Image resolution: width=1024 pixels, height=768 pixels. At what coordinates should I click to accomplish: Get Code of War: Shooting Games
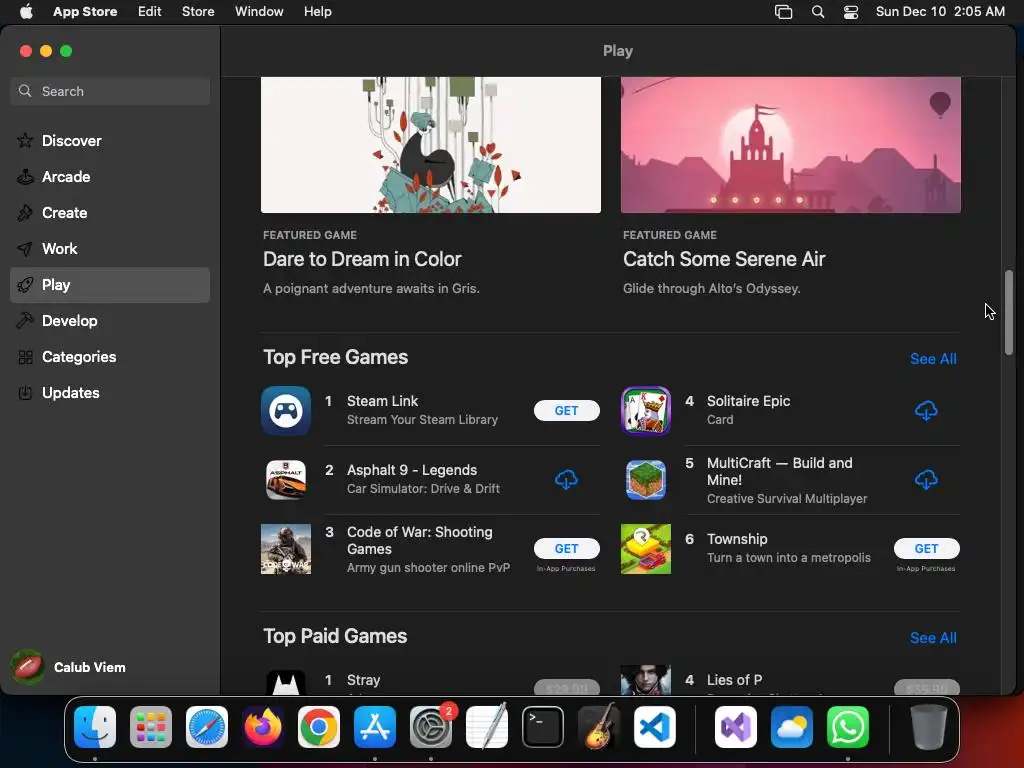pyautogui.click(x=566, y=549)
